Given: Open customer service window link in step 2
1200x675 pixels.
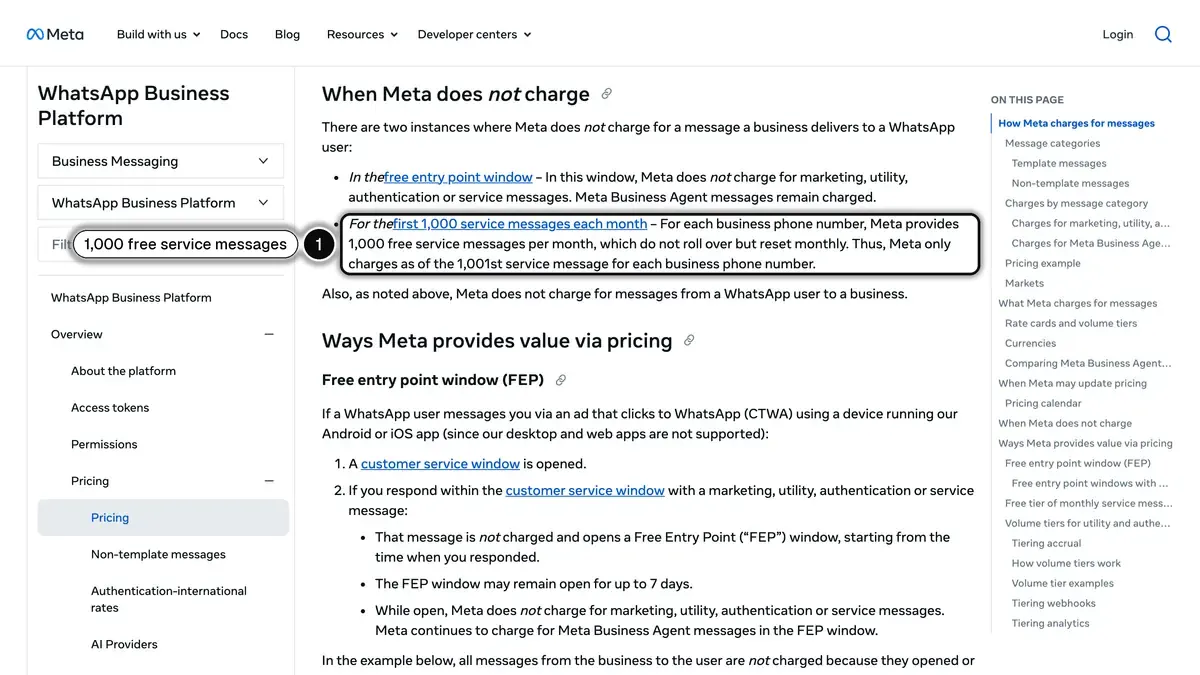Looking at the screenshot, I should click(585, 490).
